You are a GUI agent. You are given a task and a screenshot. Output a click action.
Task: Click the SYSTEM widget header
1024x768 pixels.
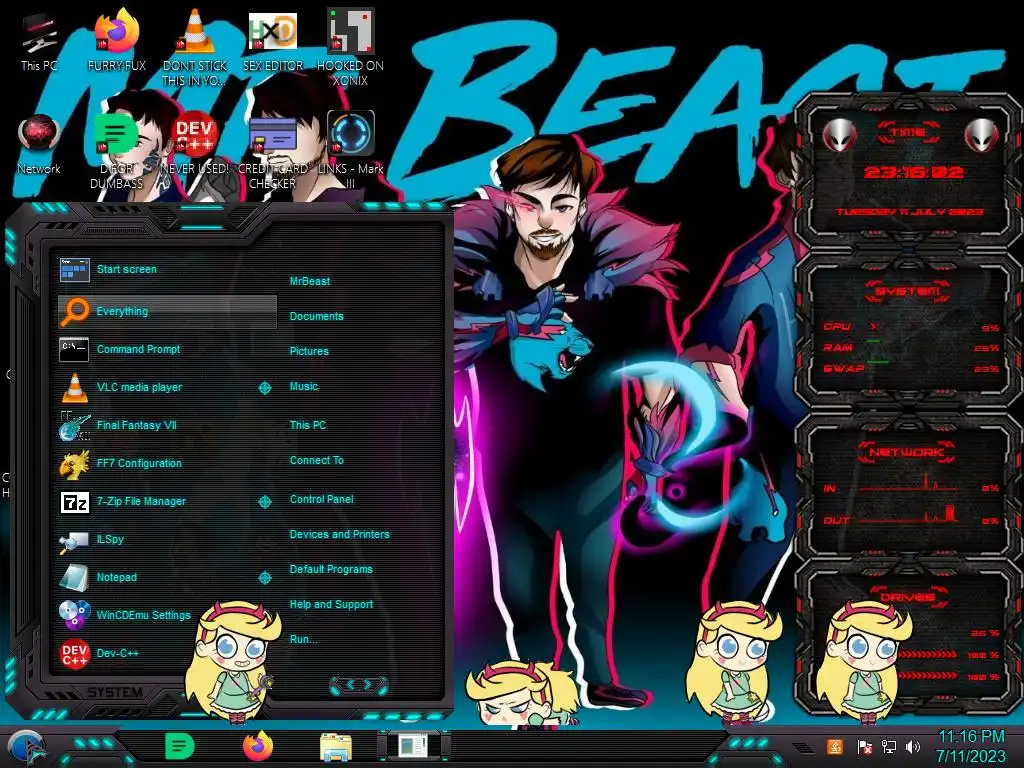point(908,291)
